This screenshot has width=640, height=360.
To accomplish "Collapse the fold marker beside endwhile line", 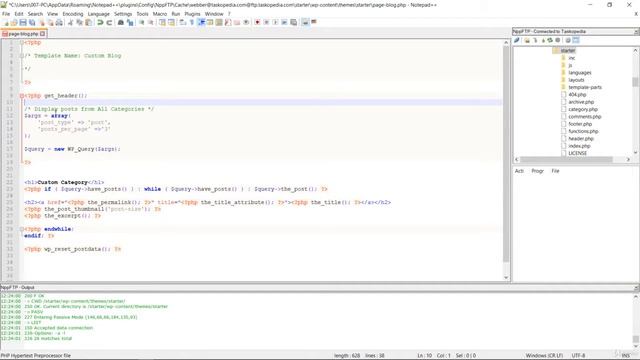I will click(22, 229).
